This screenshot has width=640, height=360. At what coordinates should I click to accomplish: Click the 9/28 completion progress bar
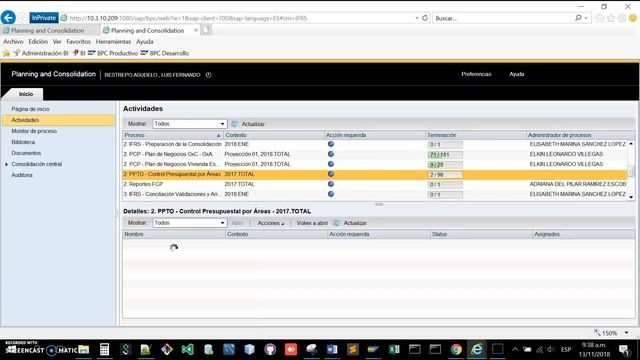point(445,165)
